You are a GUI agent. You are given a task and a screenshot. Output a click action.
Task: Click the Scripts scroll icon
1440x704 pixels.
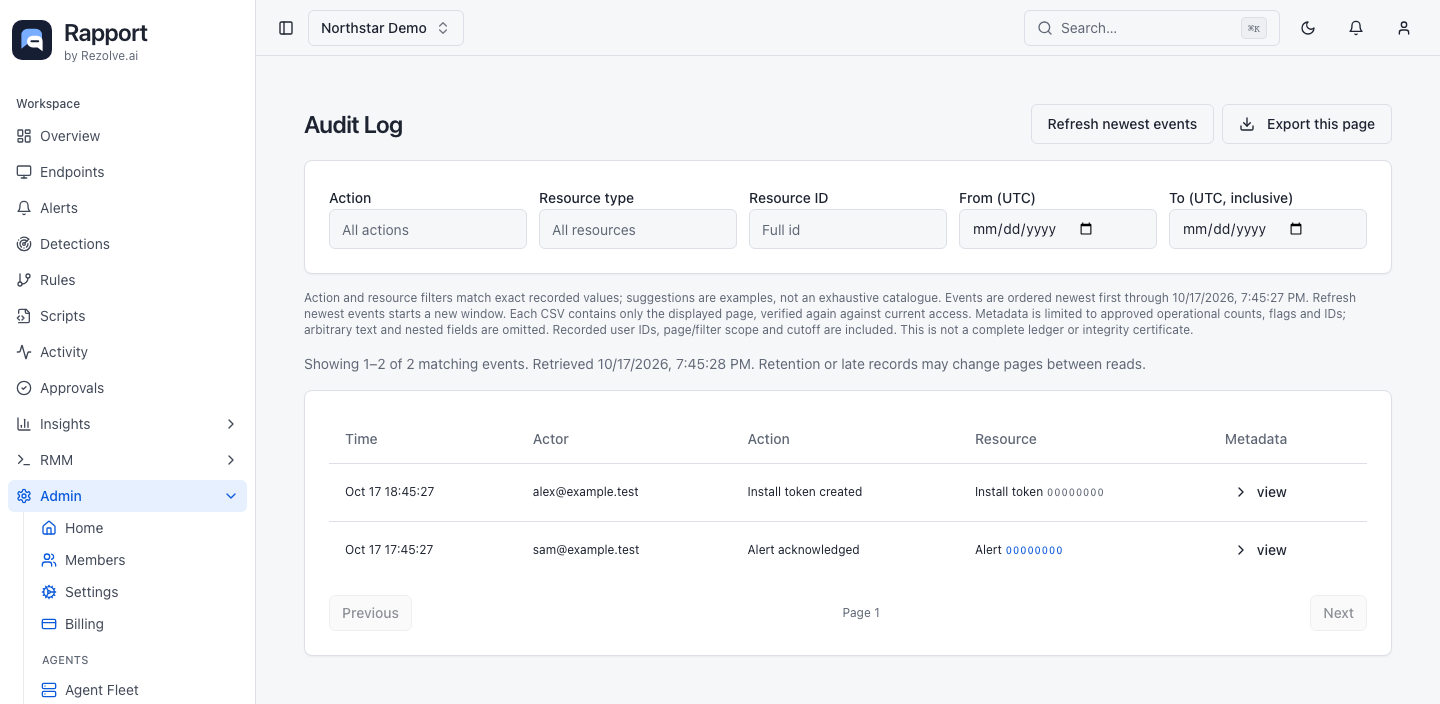click(24, 316)
